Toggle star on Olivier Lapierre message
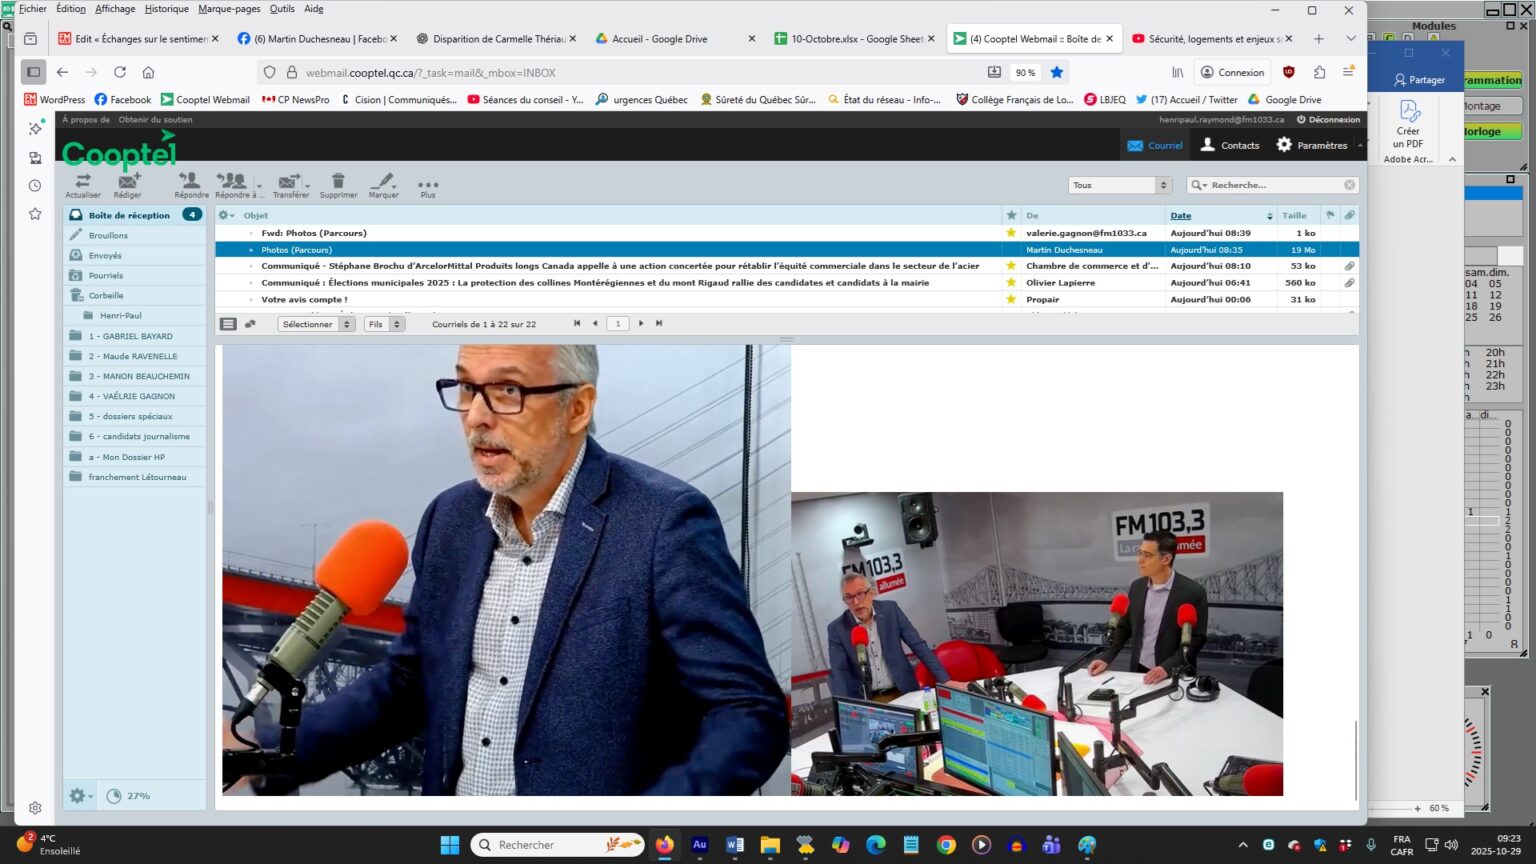This screenshot has width=1536, height=864. click(x=1011, y=283)
